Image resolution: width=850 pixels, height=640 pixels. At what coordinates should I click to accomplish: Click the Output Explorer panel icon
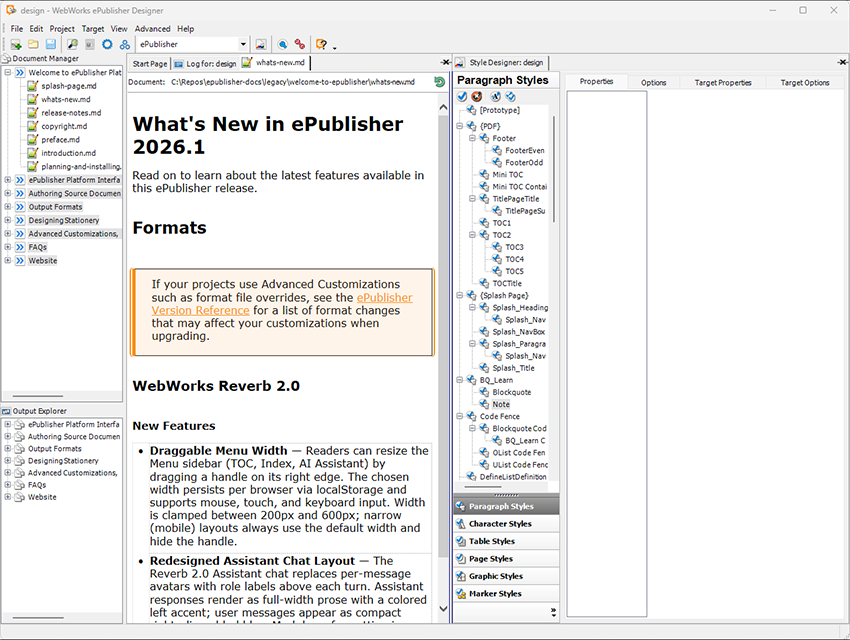click(7, 411)
